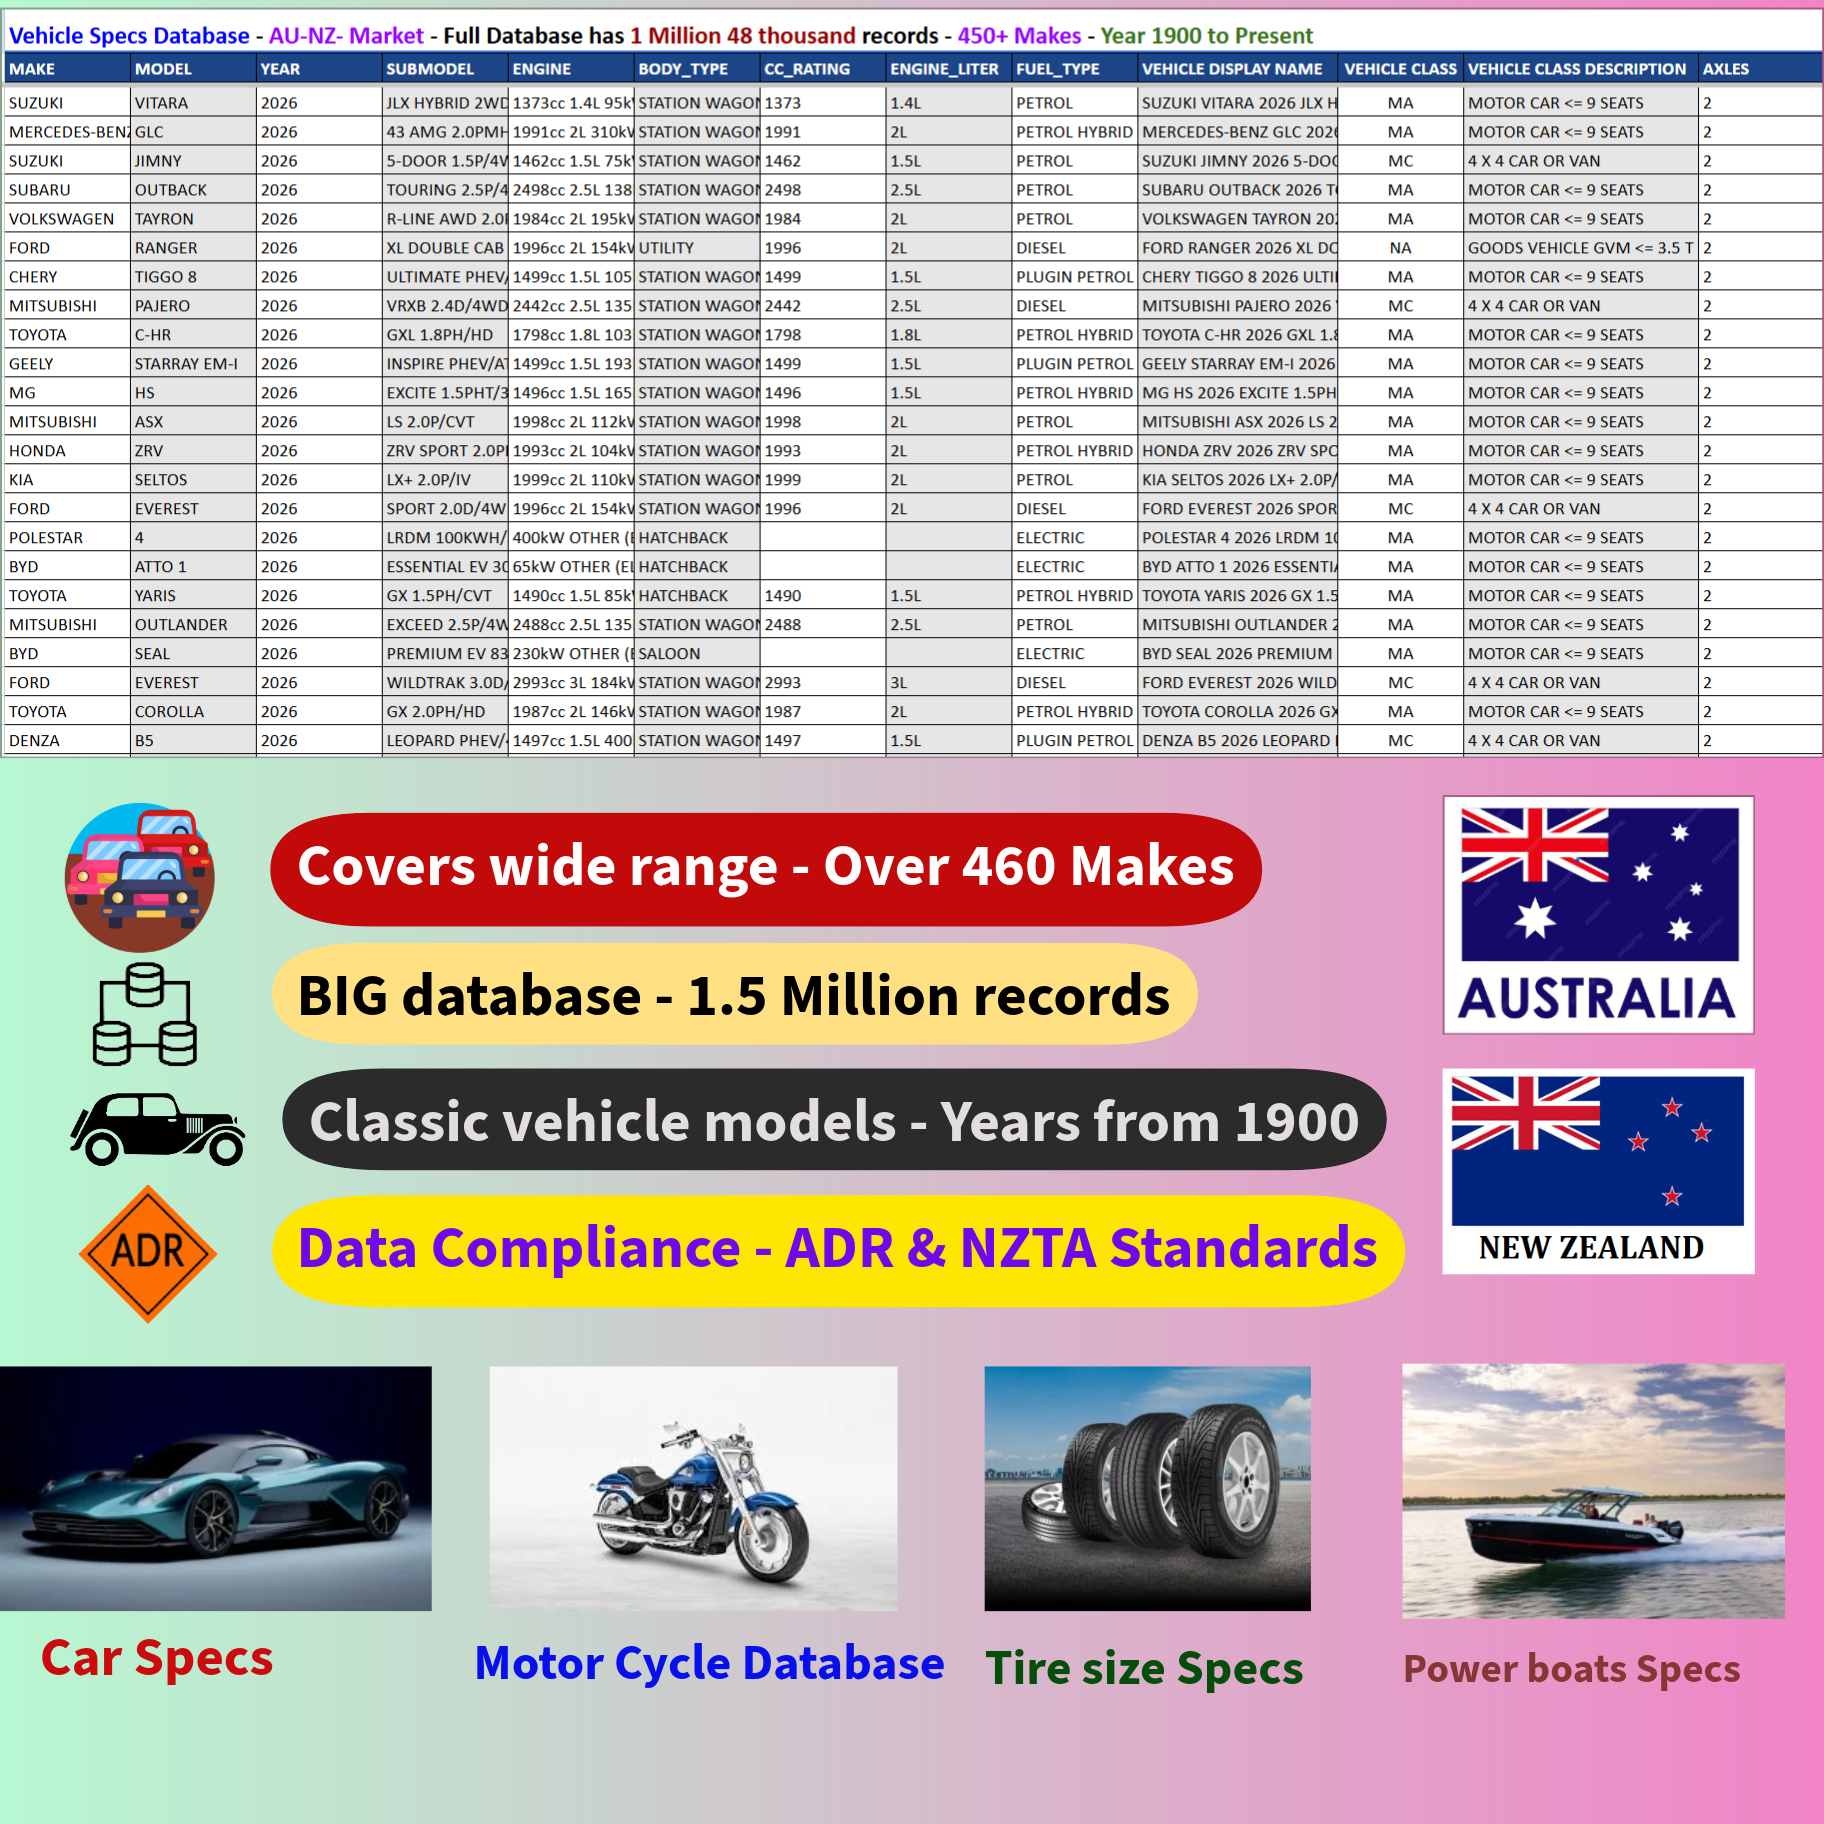Viewport: 1824px width, 1824px height.
Task: Click the 'Car Specs' red text link
Action: (157, 1659)
